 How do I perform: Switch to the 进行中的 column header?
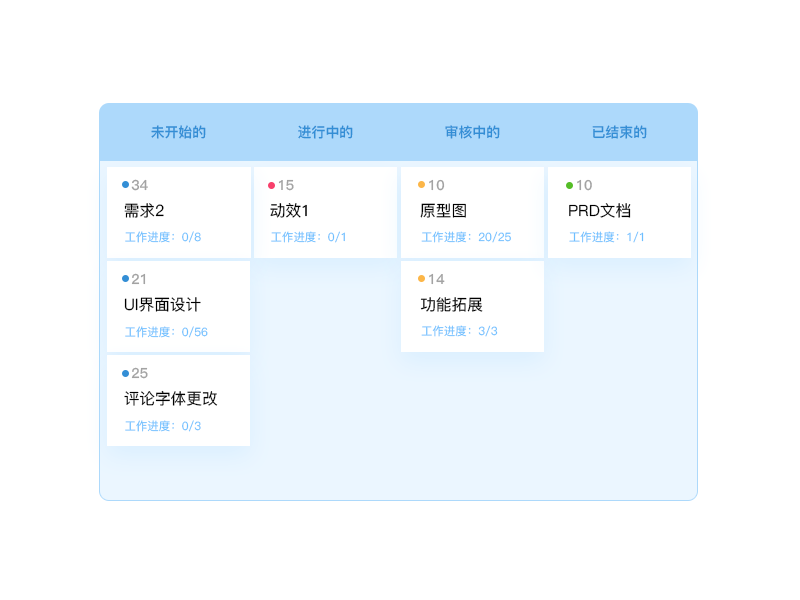click(325, 132)
